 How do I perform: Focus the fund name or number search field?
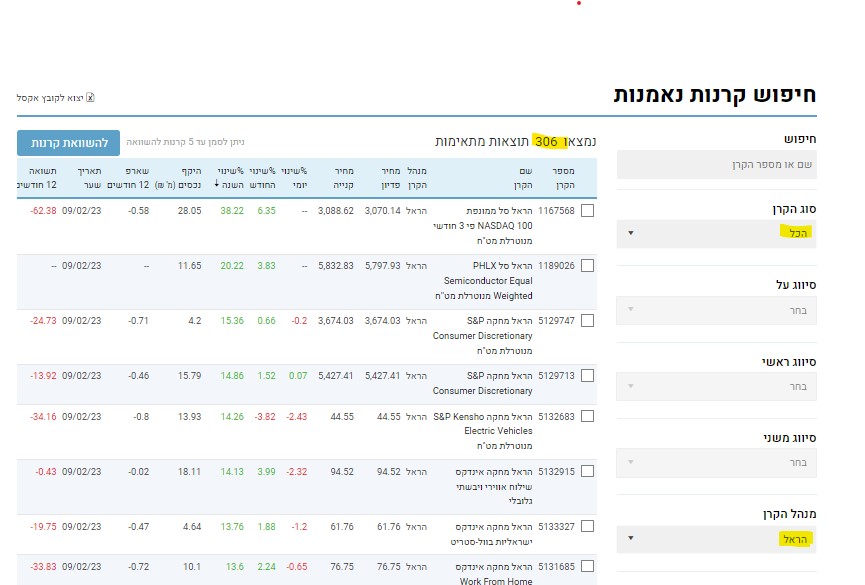(716, 164)
